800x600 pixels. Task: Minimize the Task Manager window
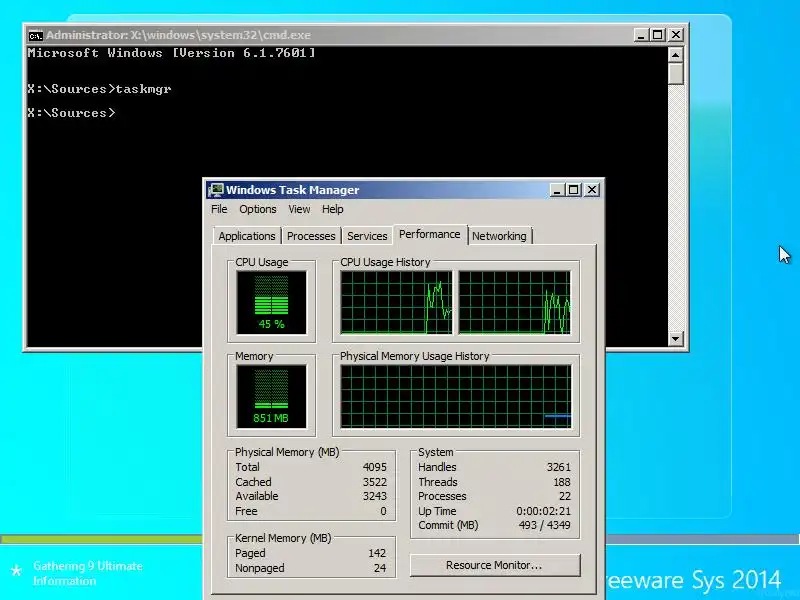[x=557, y=190]
